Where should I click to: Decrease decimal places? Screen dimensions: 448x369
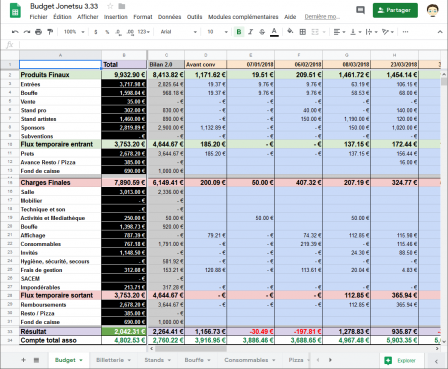tap(118, 32)
